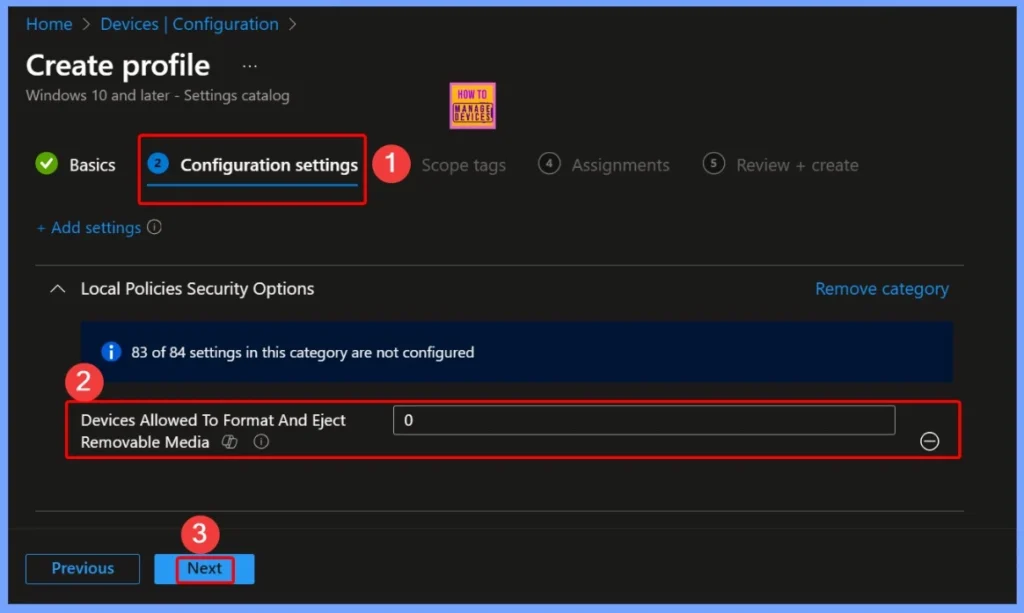Focus the Devices Allowed To Format value field

643,421
